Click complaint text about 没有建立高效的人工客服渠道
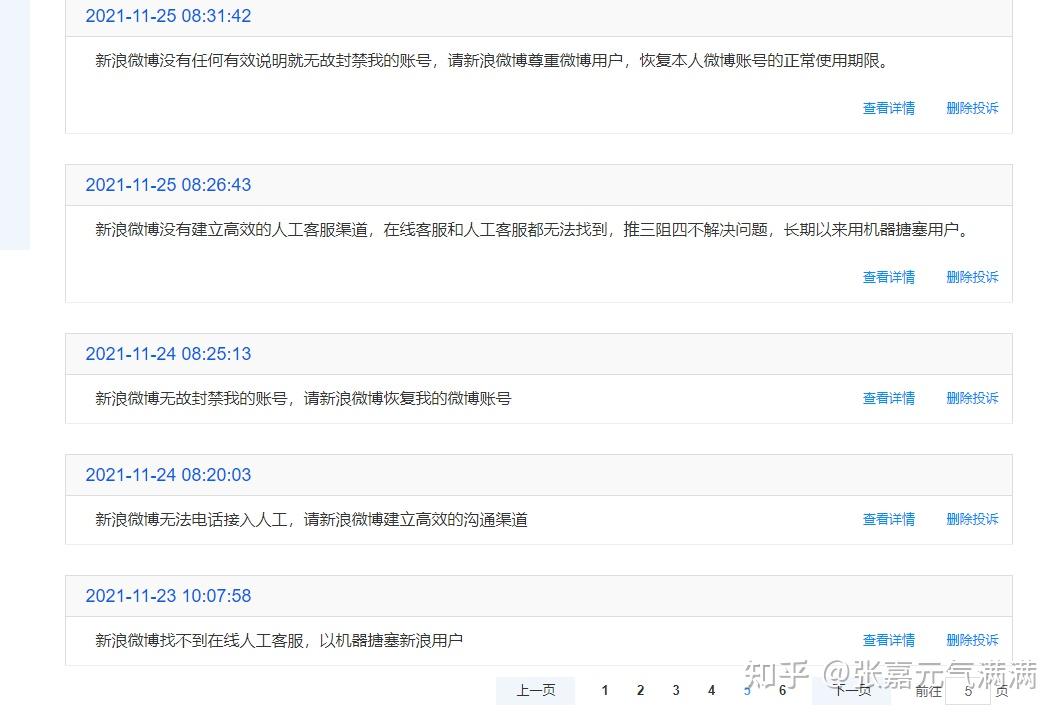 coord(531,230)
